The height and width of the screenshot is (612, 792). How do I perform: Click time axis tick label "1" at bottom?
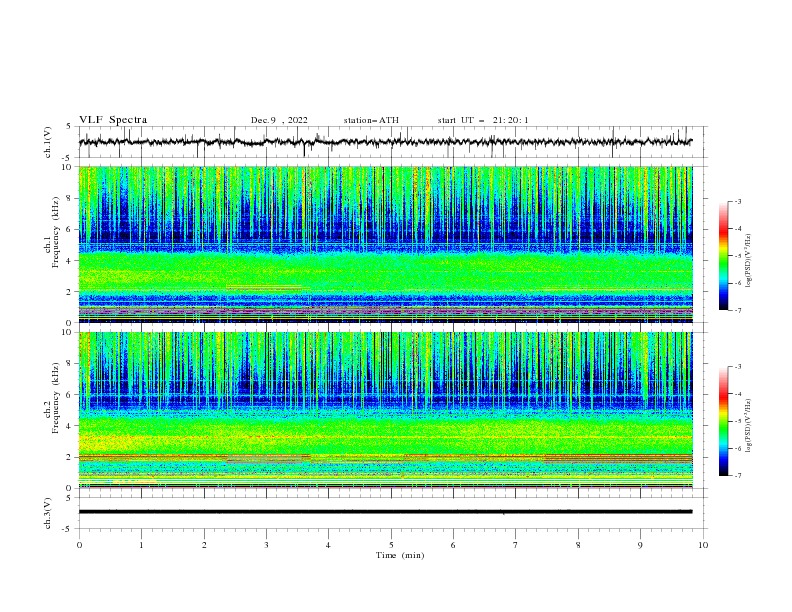click(x=141, y=545)
